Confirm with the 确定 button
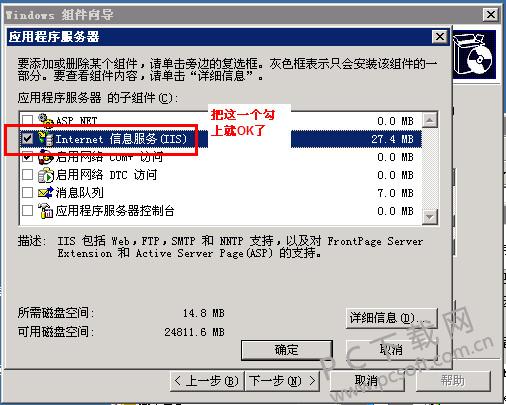 pos(287,350)
